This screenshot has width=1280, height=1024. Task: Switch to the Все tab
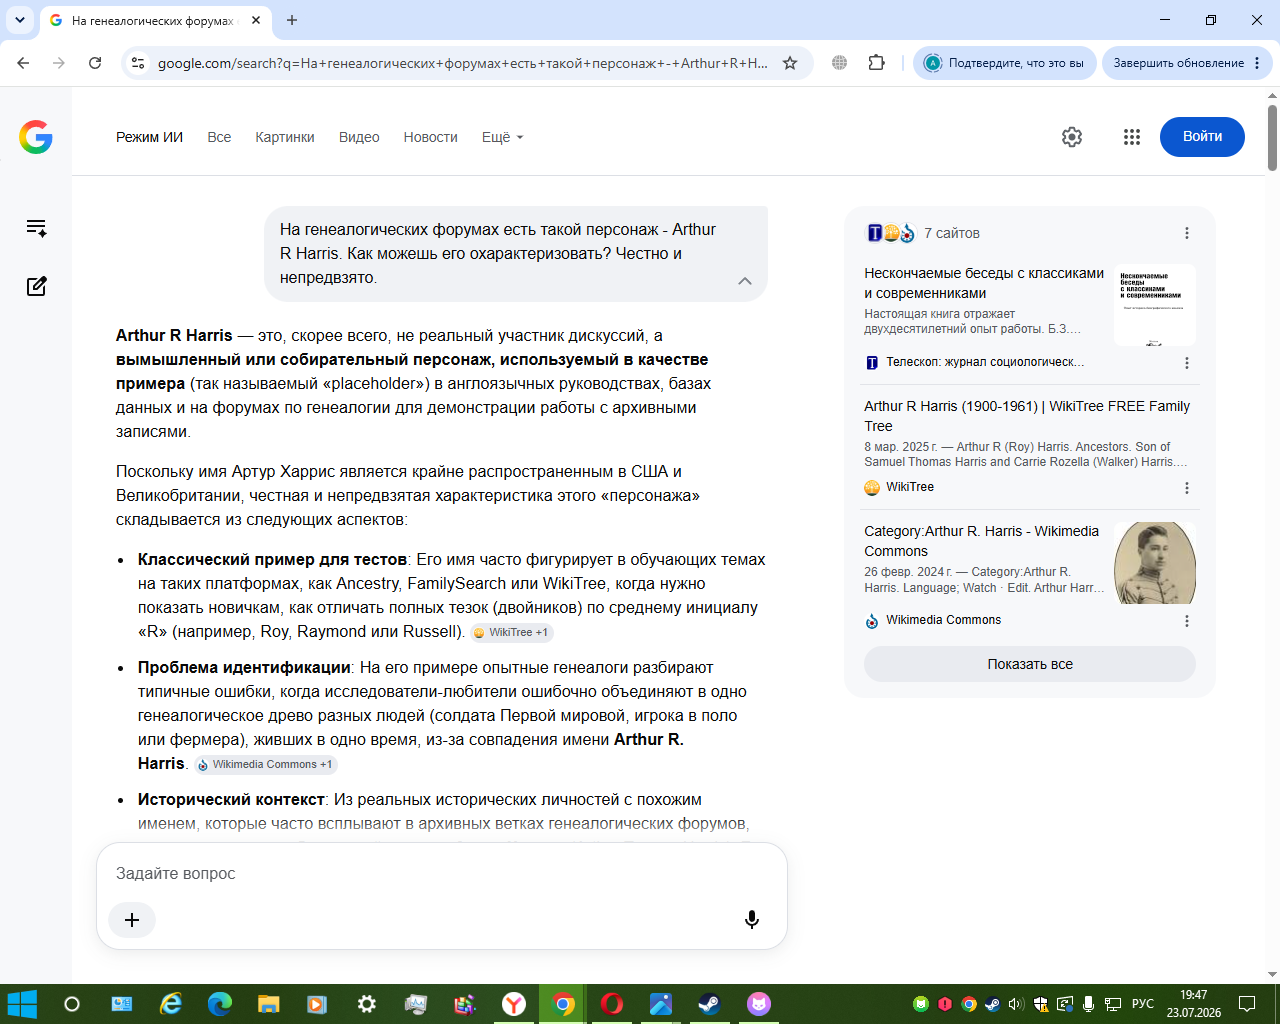tap(219, 137)
